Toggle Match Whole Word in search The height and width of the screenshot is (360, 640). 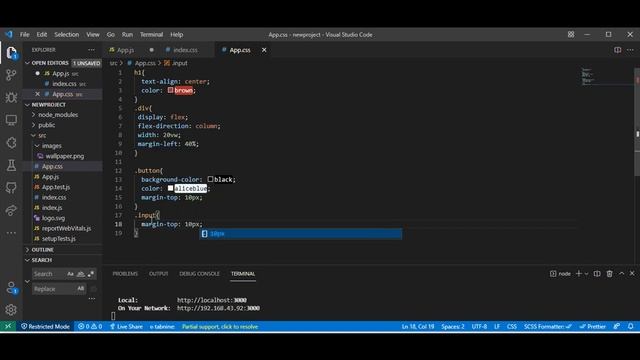click(80, 274)
